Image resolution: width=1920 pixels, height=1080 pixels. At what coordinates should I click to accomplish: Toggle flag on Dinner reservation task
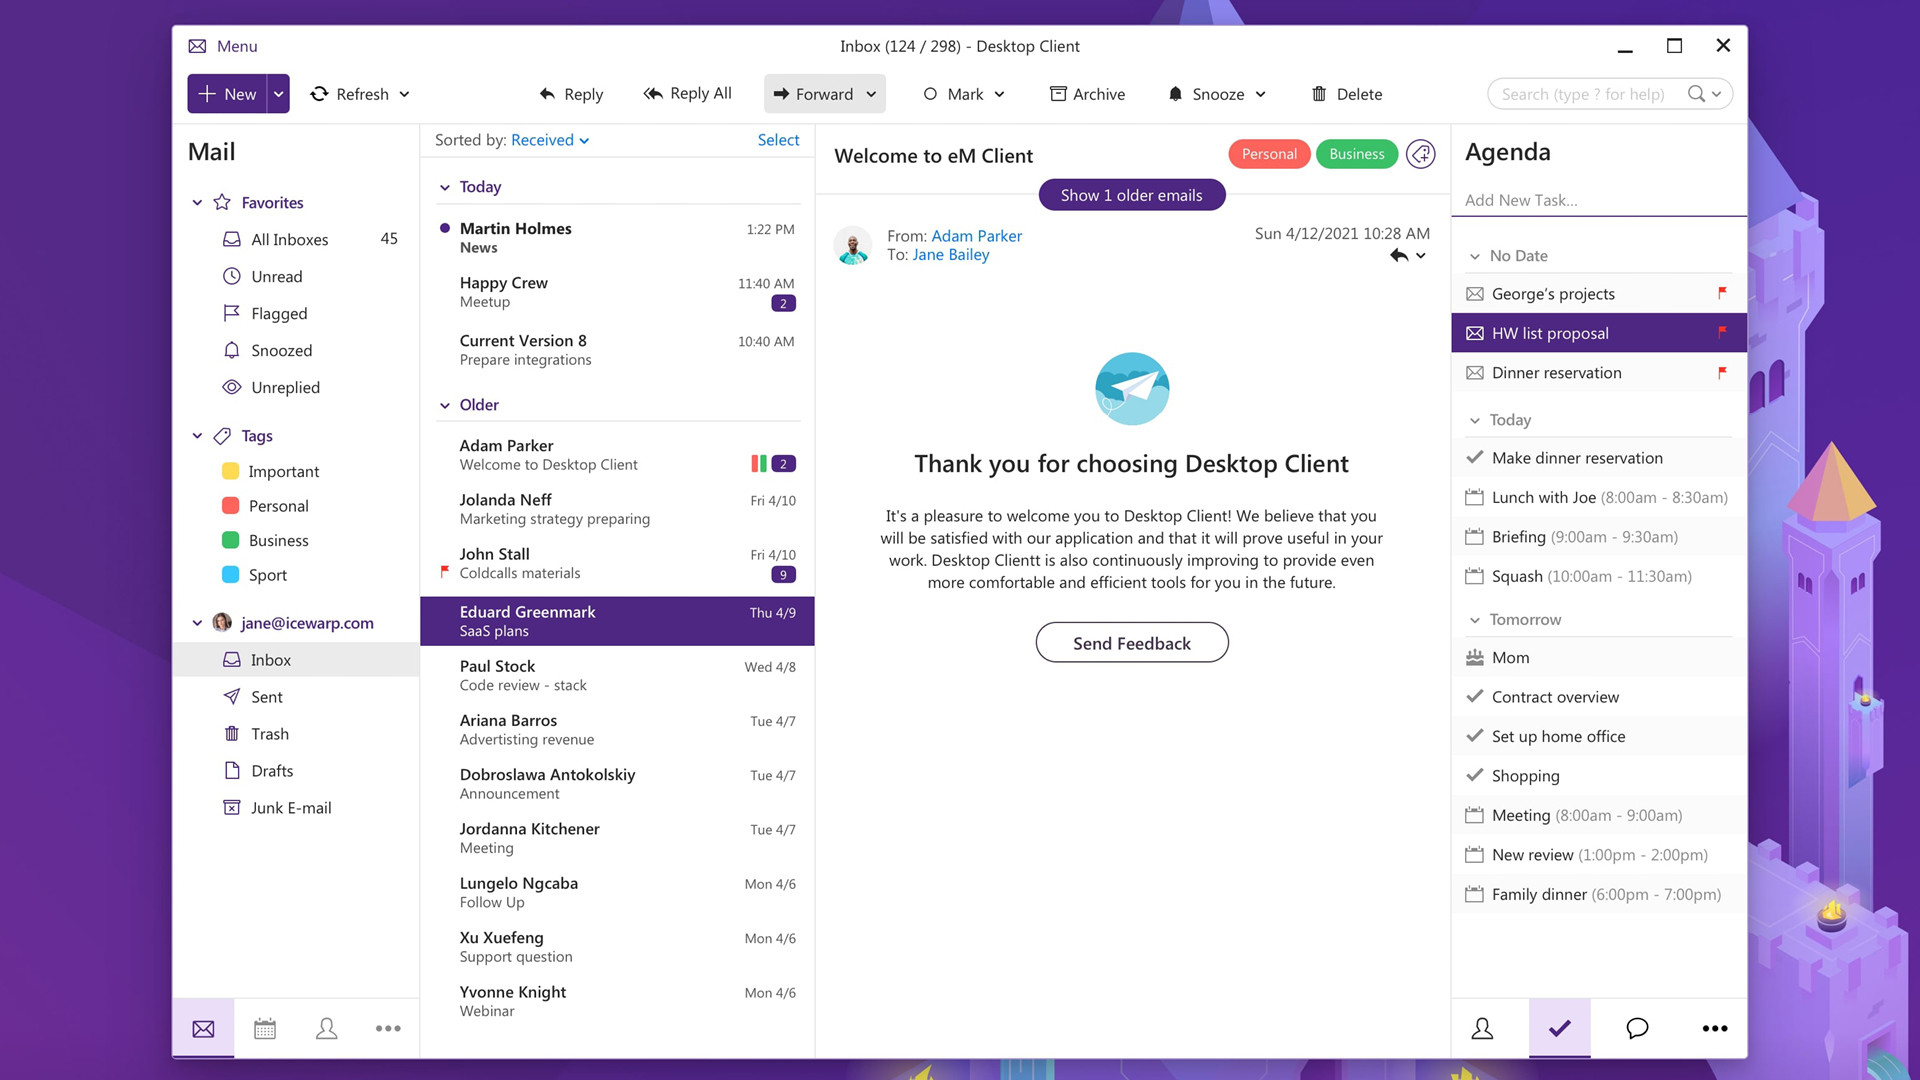tap(1722, 373)
